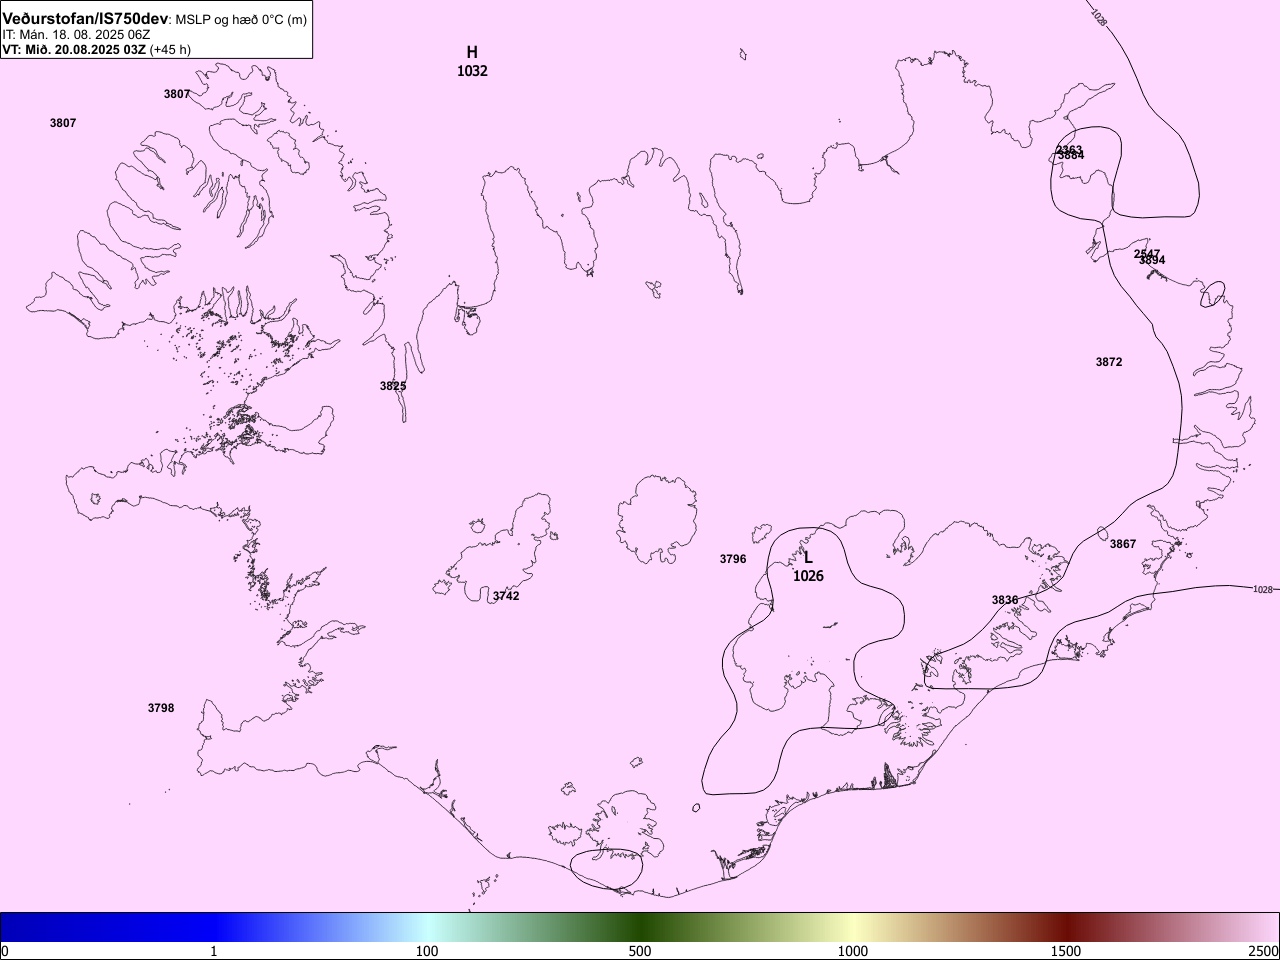
Task: Click the H high-pressure marker
Action: click(472, 52)
